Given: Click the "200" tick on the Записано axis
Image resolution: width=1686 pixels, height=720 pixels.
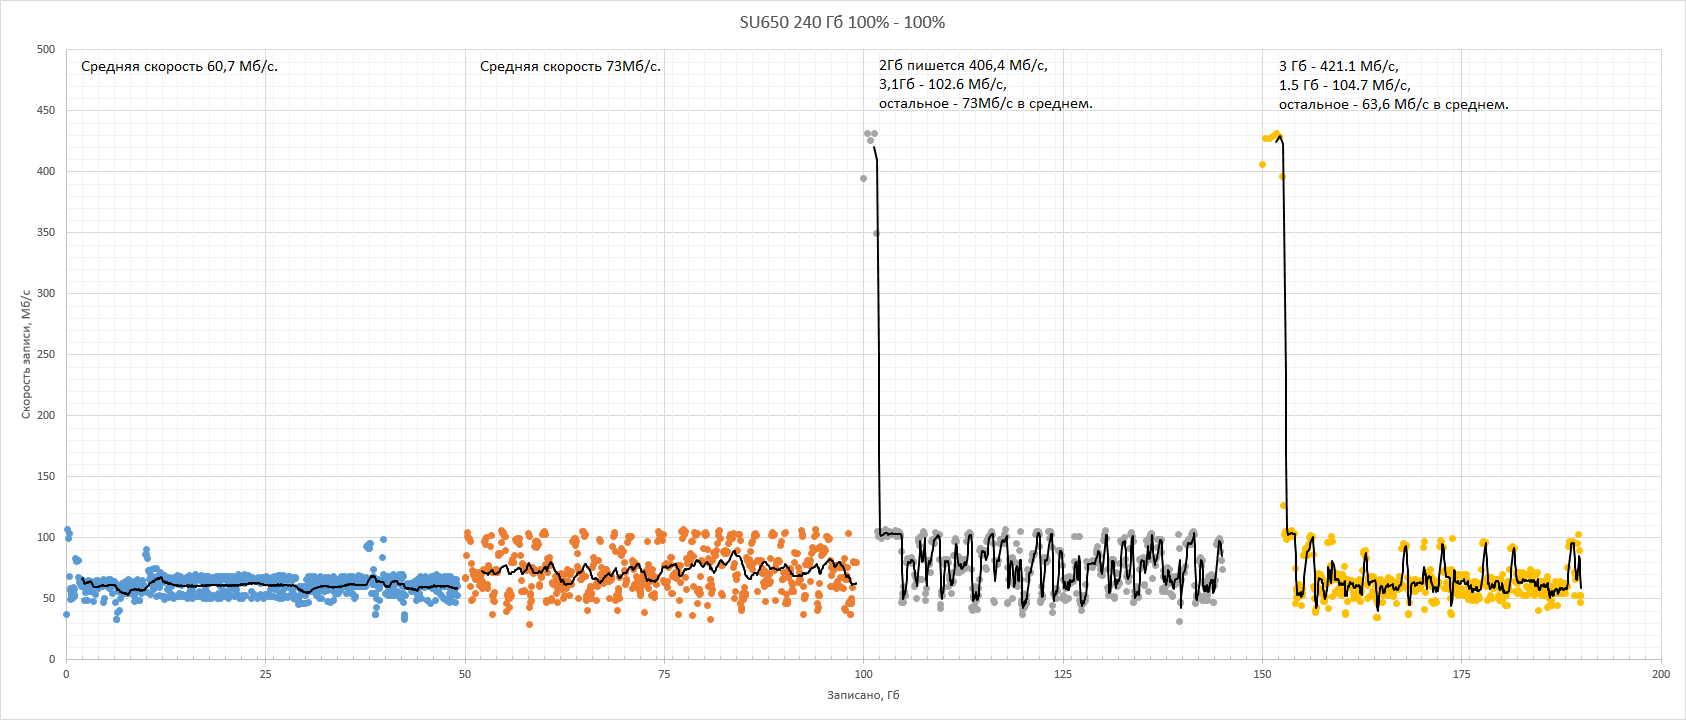Looking at the screenshot, I should coord(1661,674).
